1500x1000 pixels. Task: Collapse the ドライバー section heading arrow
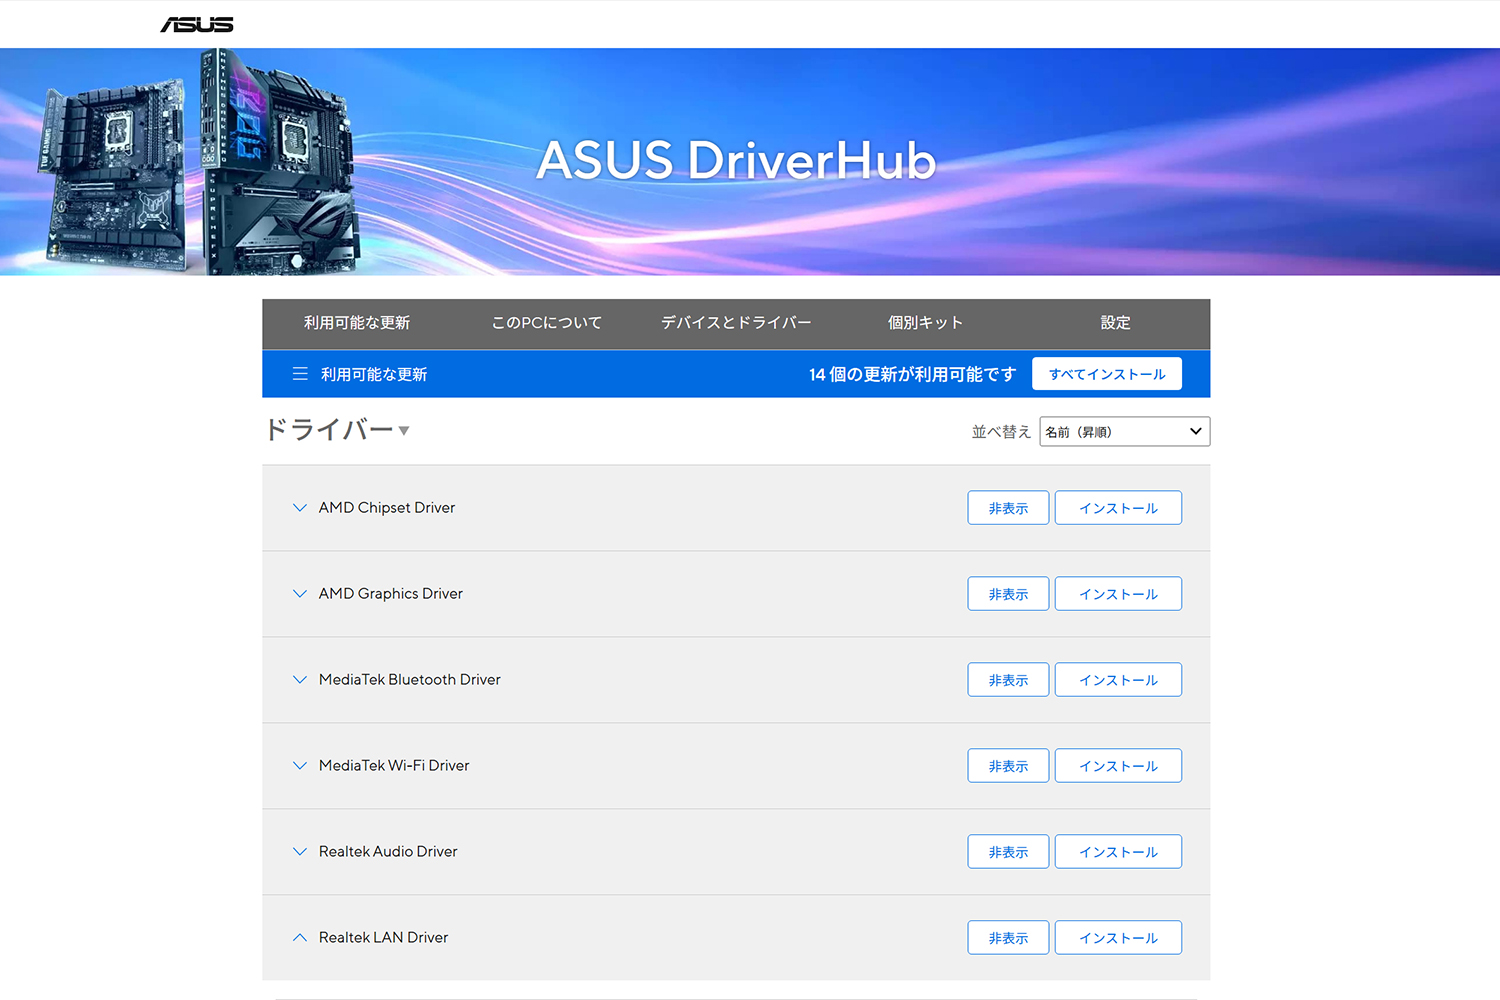404,431
